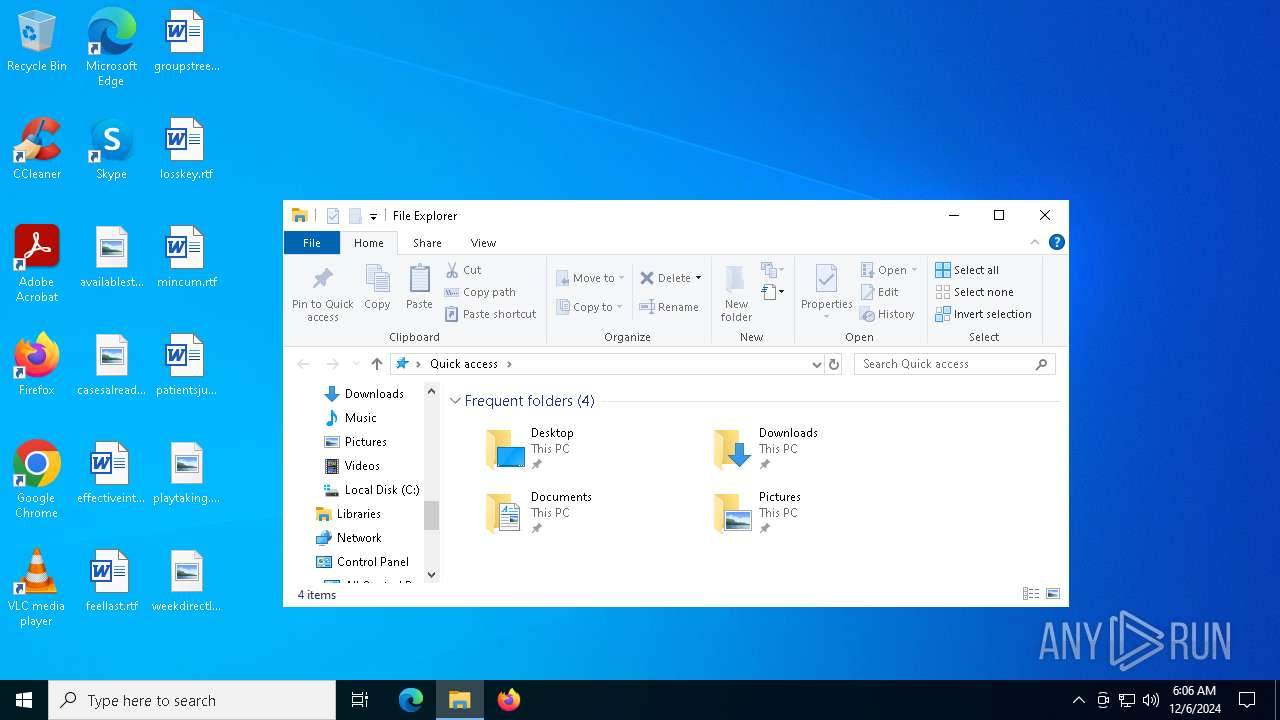This screenshot has width=1280, height=720.
Task: Select Downloads in navigation pane
Action: (x=364, y=394)
